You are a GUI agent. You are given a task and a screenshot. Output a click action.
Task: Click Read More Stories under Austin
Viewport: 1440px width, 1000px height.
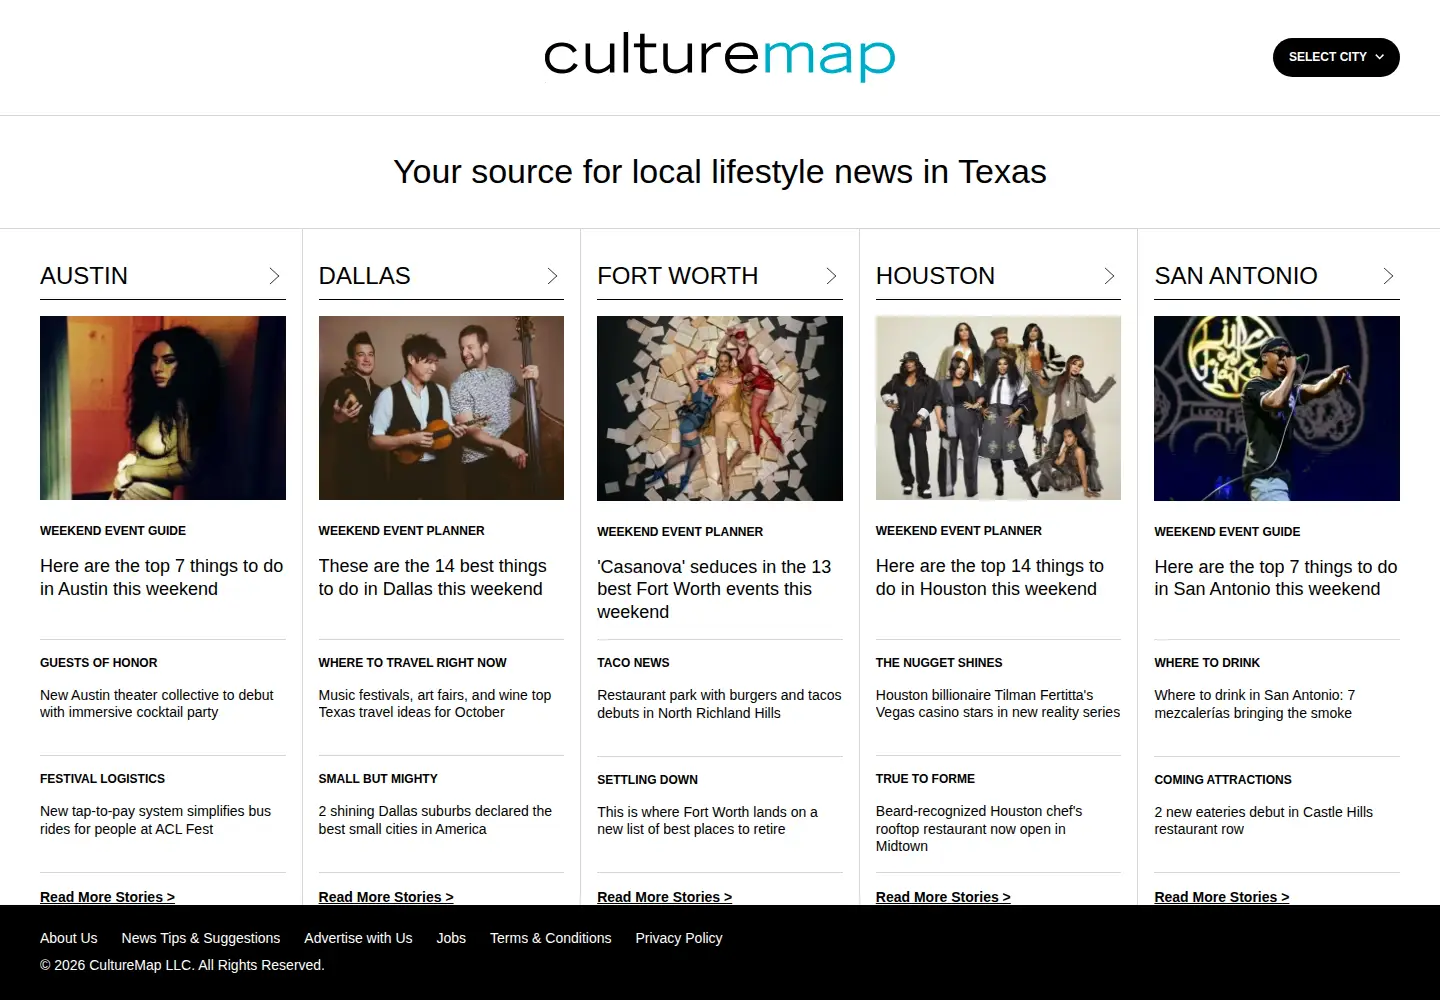tap(107, 897)
